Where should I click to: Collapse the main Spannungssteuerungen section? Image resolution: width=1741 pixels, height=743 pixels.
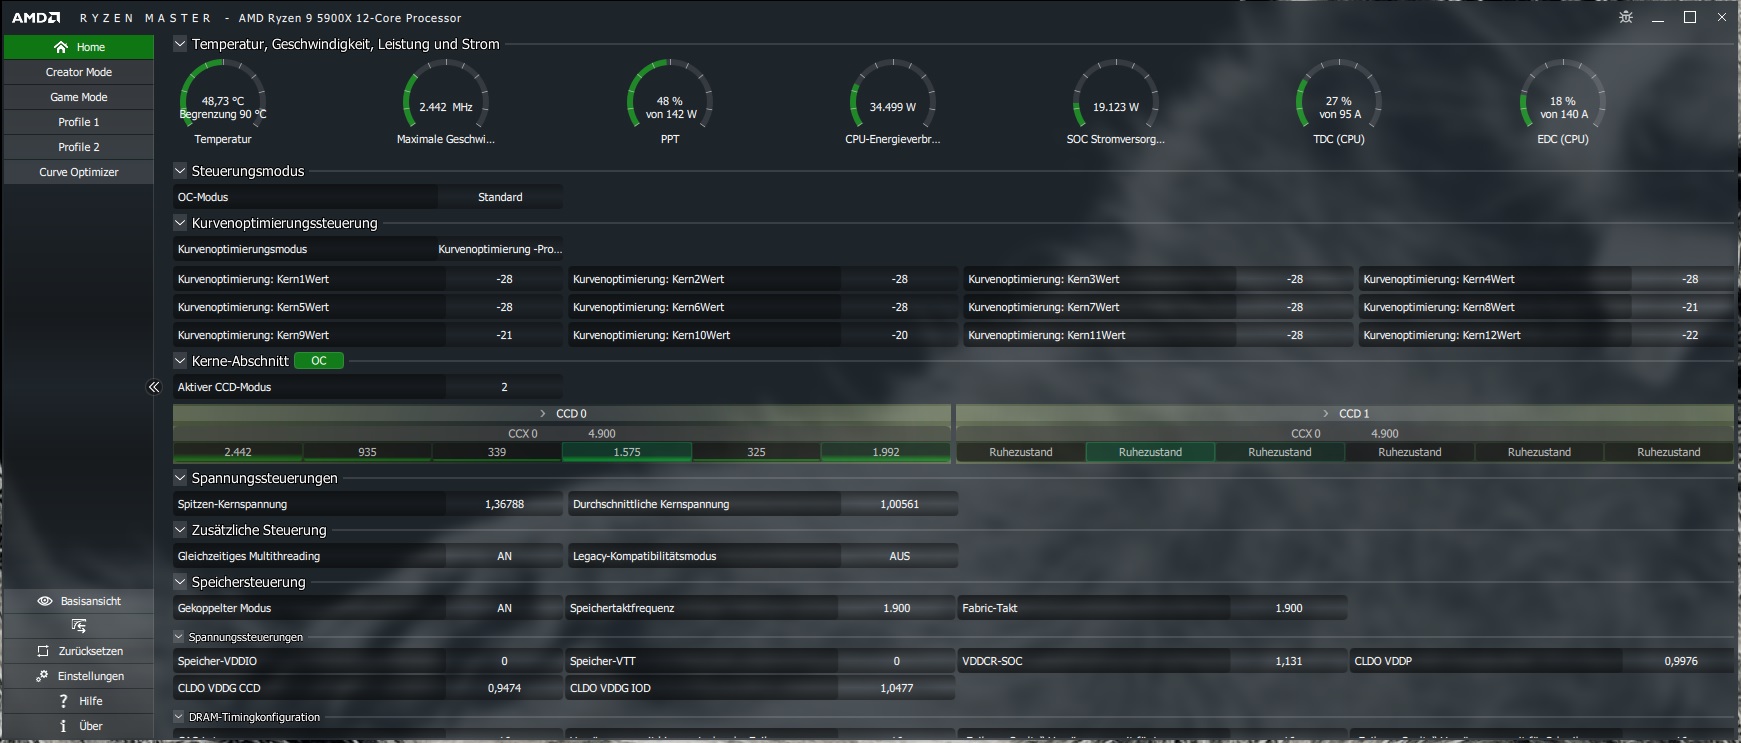pos(180,478)
